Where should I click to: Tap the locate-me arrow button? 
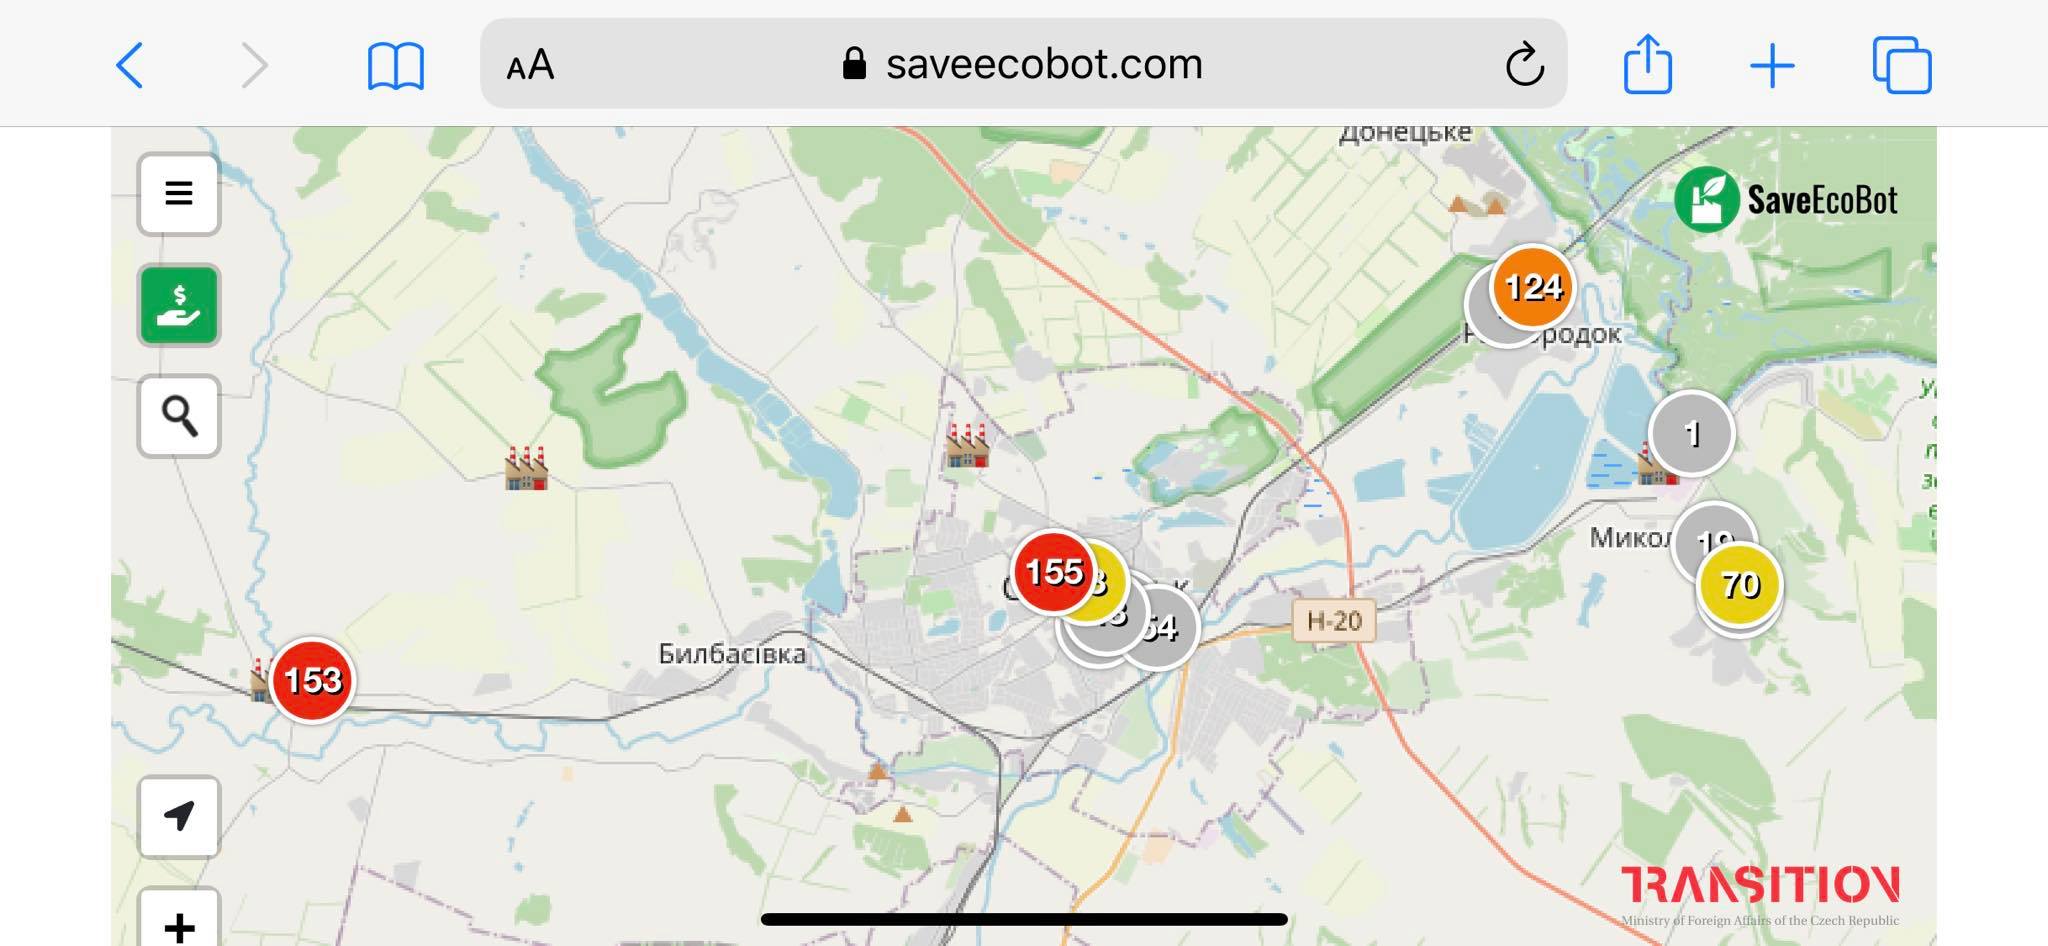179,816
